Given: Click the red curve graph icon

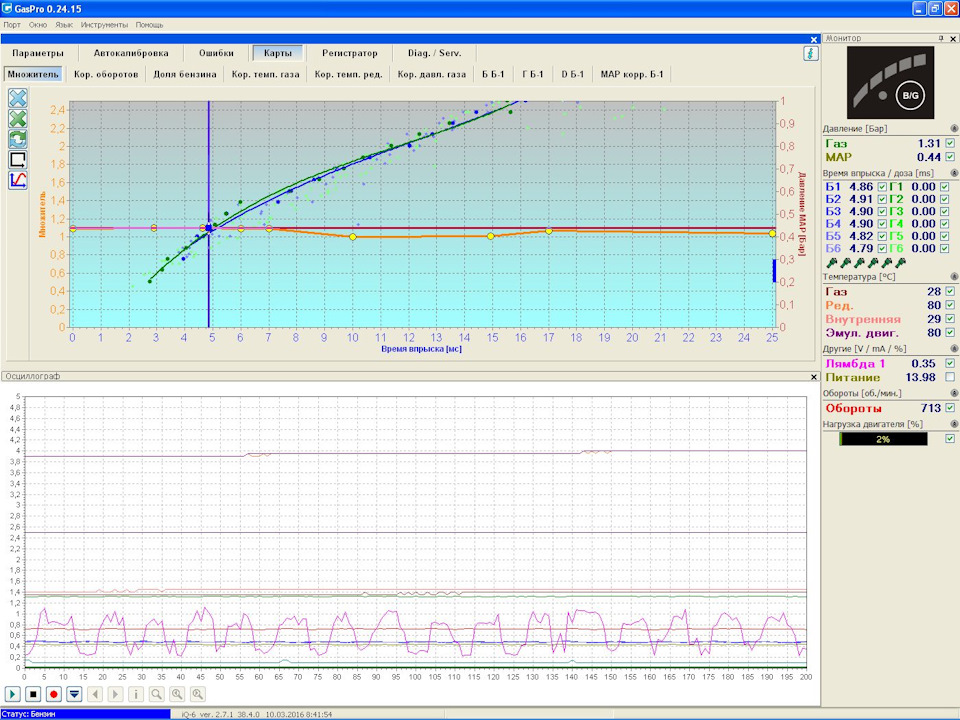Looking at the screenshot, I should [x=18, y=180].
